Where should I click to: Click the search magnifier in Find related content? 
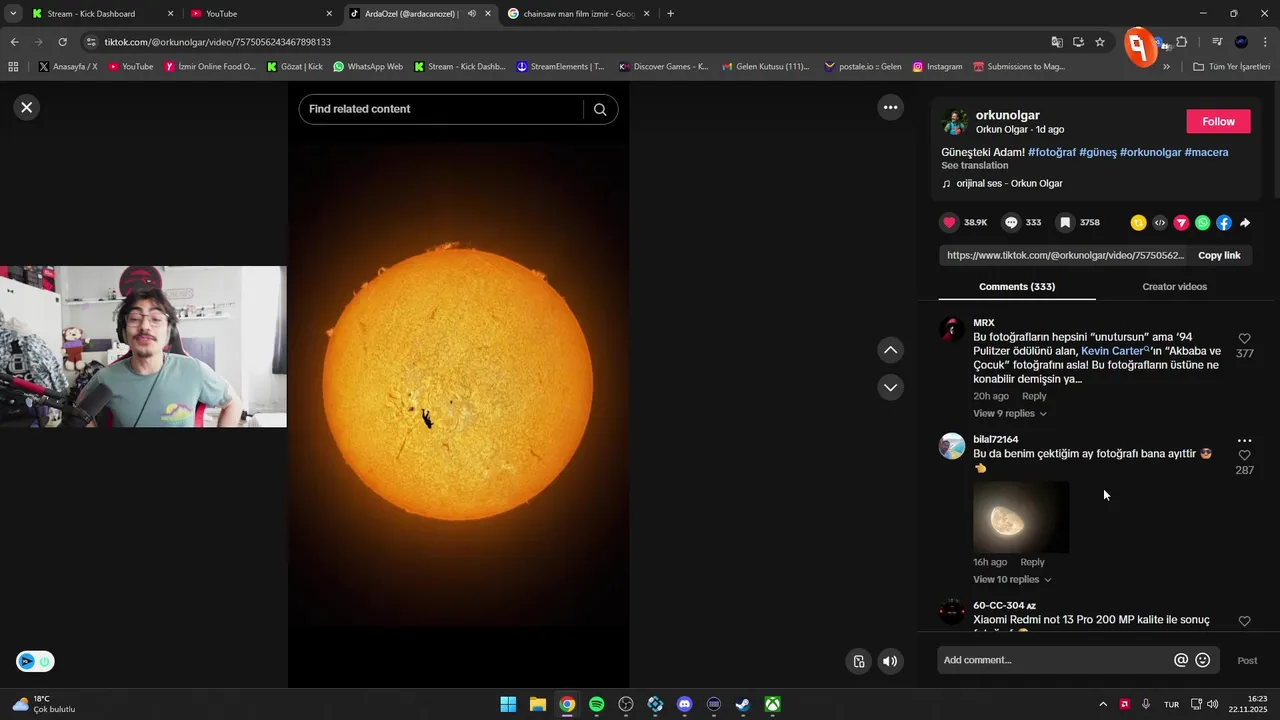(600, 109)
